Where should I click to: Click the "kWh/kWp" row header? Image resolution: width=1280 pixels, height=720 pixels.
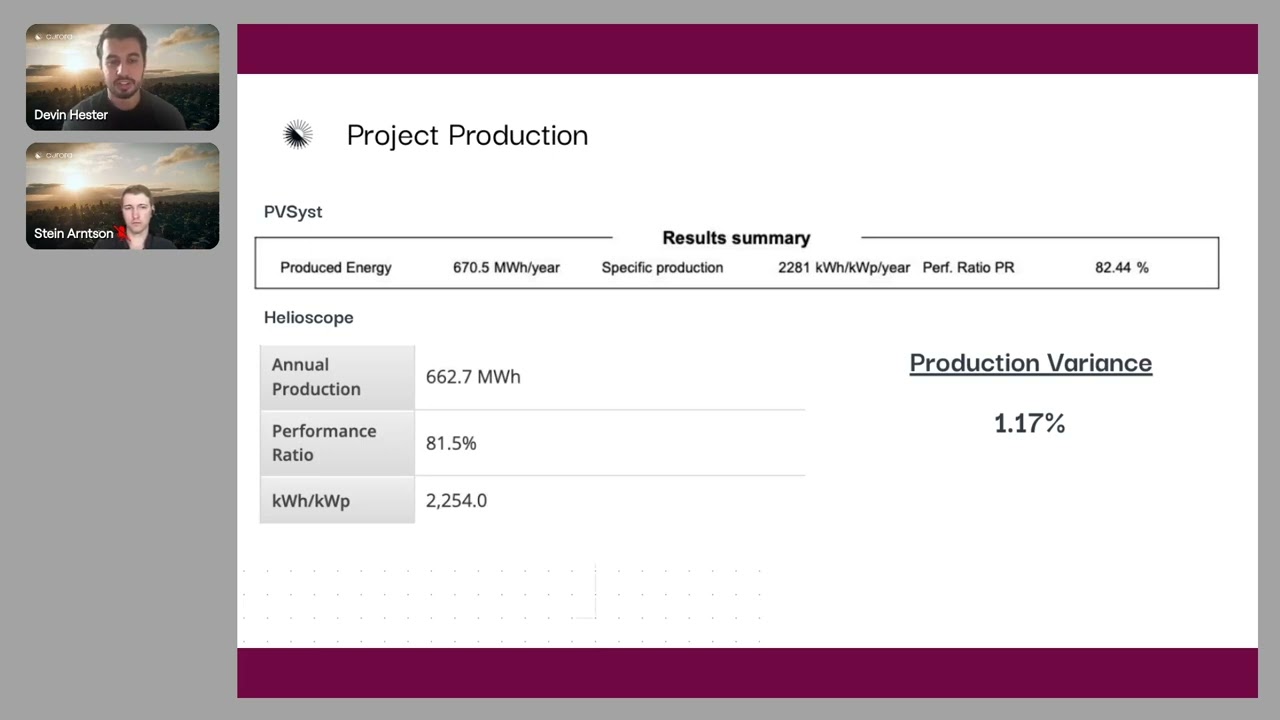pyautogui.click(x=337, y=500)
